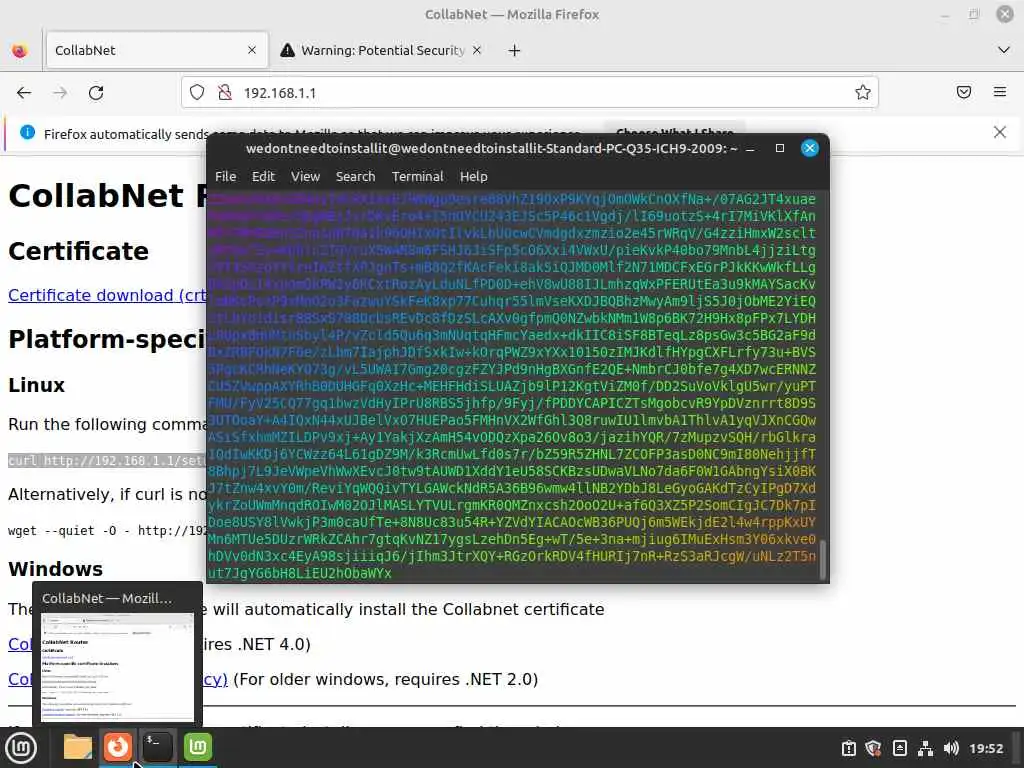Open the update manager shield tray icon
1024x768 pixels.
873,748
